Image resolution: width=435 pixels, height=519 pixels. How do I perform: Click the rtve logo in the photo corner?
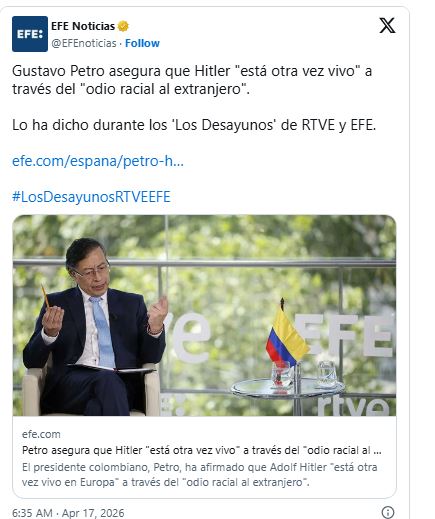coord(354,407)
